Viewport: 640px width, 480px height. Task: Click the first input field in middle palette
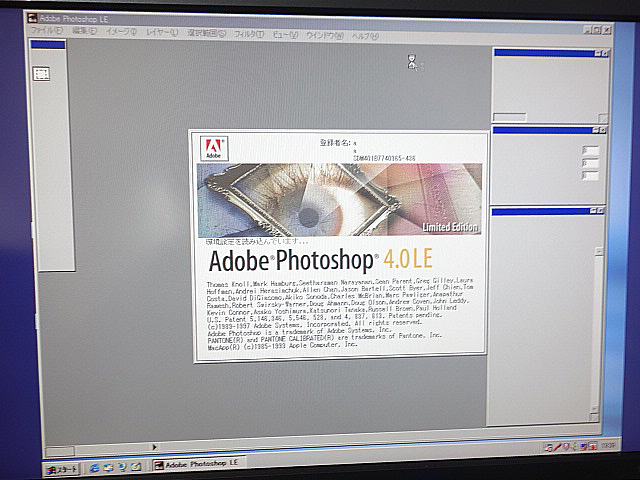(x=590, y=151)
